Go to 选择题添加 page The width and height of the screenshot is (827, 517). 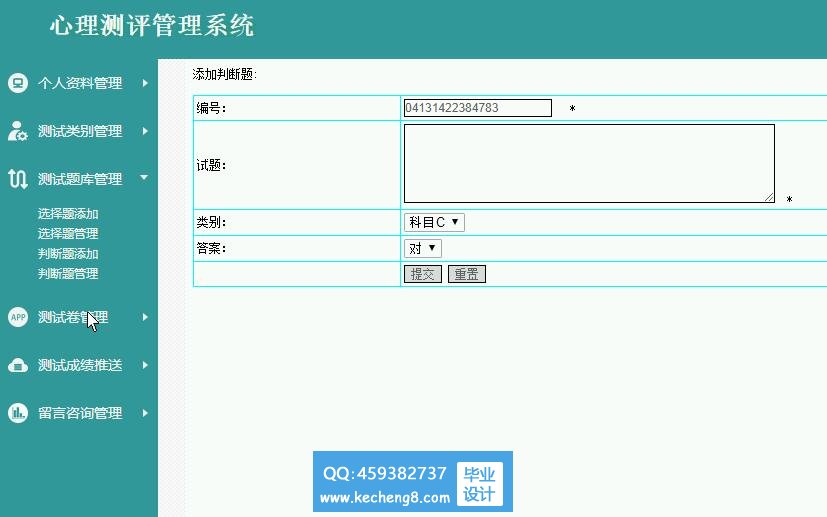(x=68, y=214)
